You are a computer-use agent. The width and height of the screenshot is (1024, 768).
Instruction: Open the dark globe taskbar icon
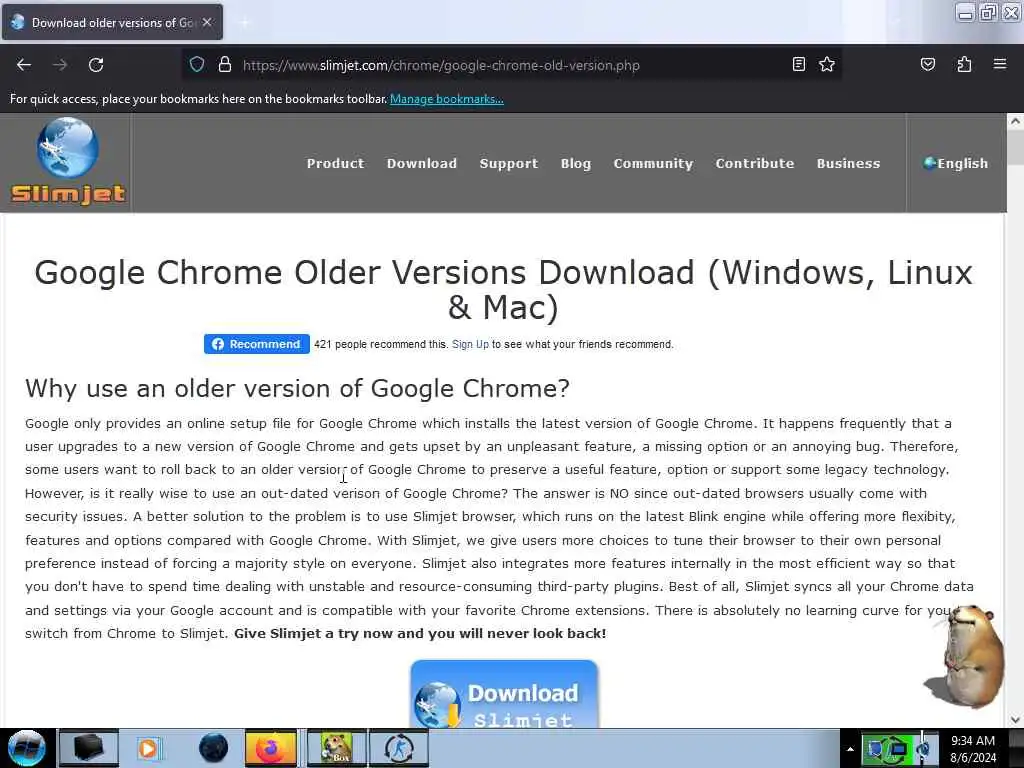point(214,748)
